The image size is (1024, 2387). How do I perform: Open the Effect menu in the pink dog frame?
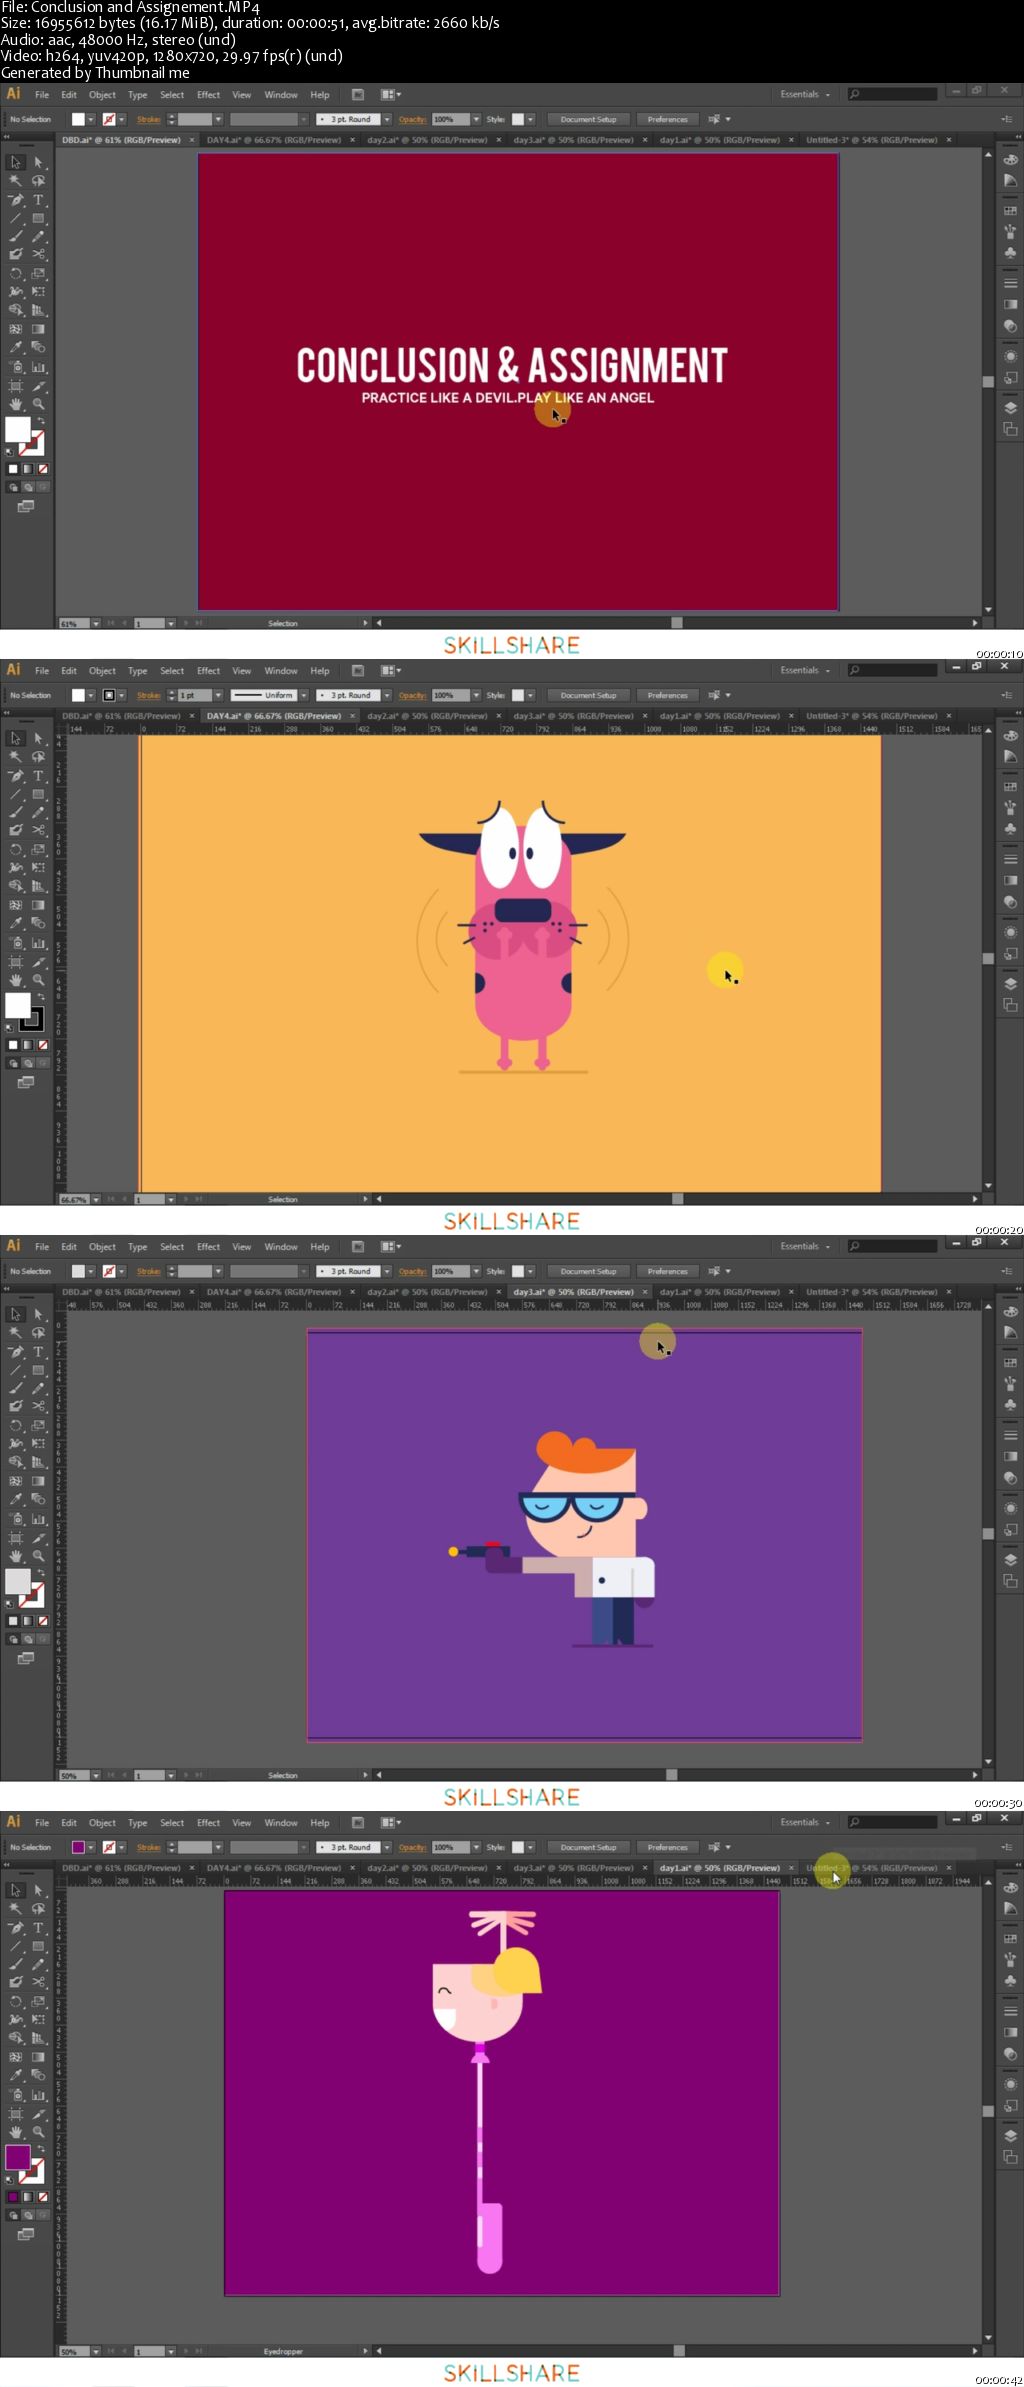coord(208,671)
